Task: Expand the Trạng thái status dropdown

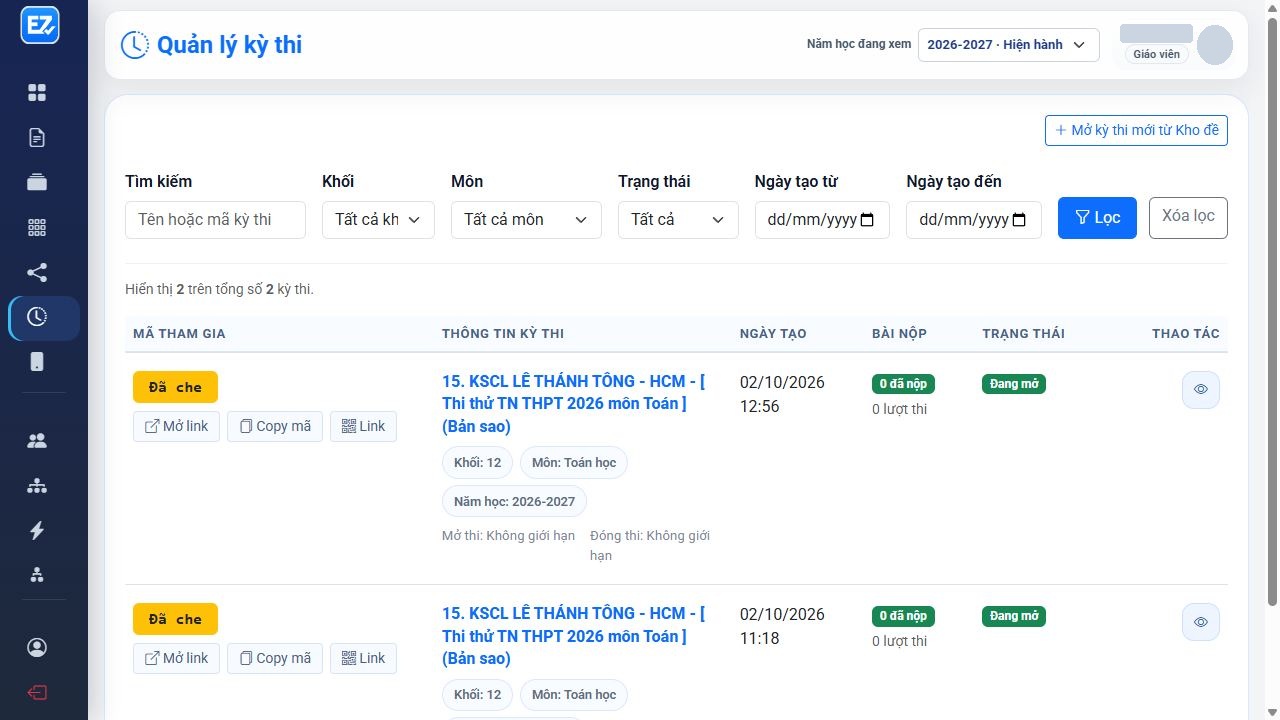Action: pyautogui.click(x=678, y=220)
